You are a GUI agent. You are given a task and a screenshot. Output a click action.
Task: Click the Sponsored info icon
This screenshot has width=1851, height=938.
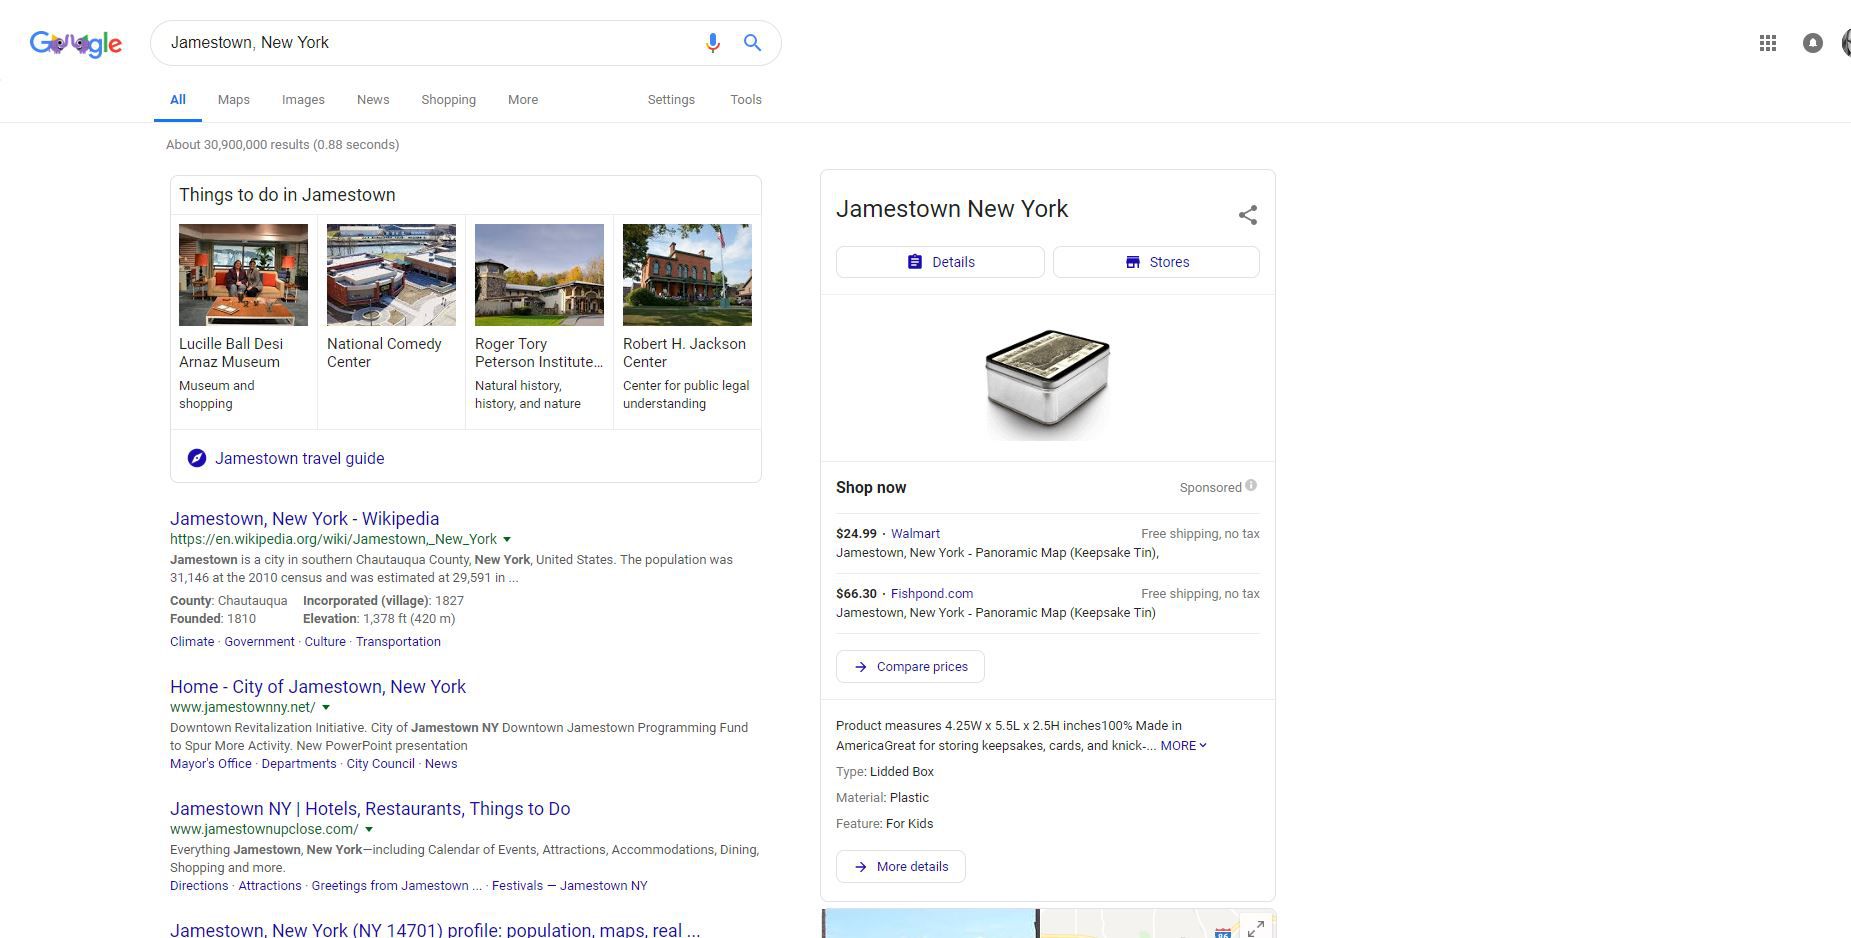click(1251, 486)
